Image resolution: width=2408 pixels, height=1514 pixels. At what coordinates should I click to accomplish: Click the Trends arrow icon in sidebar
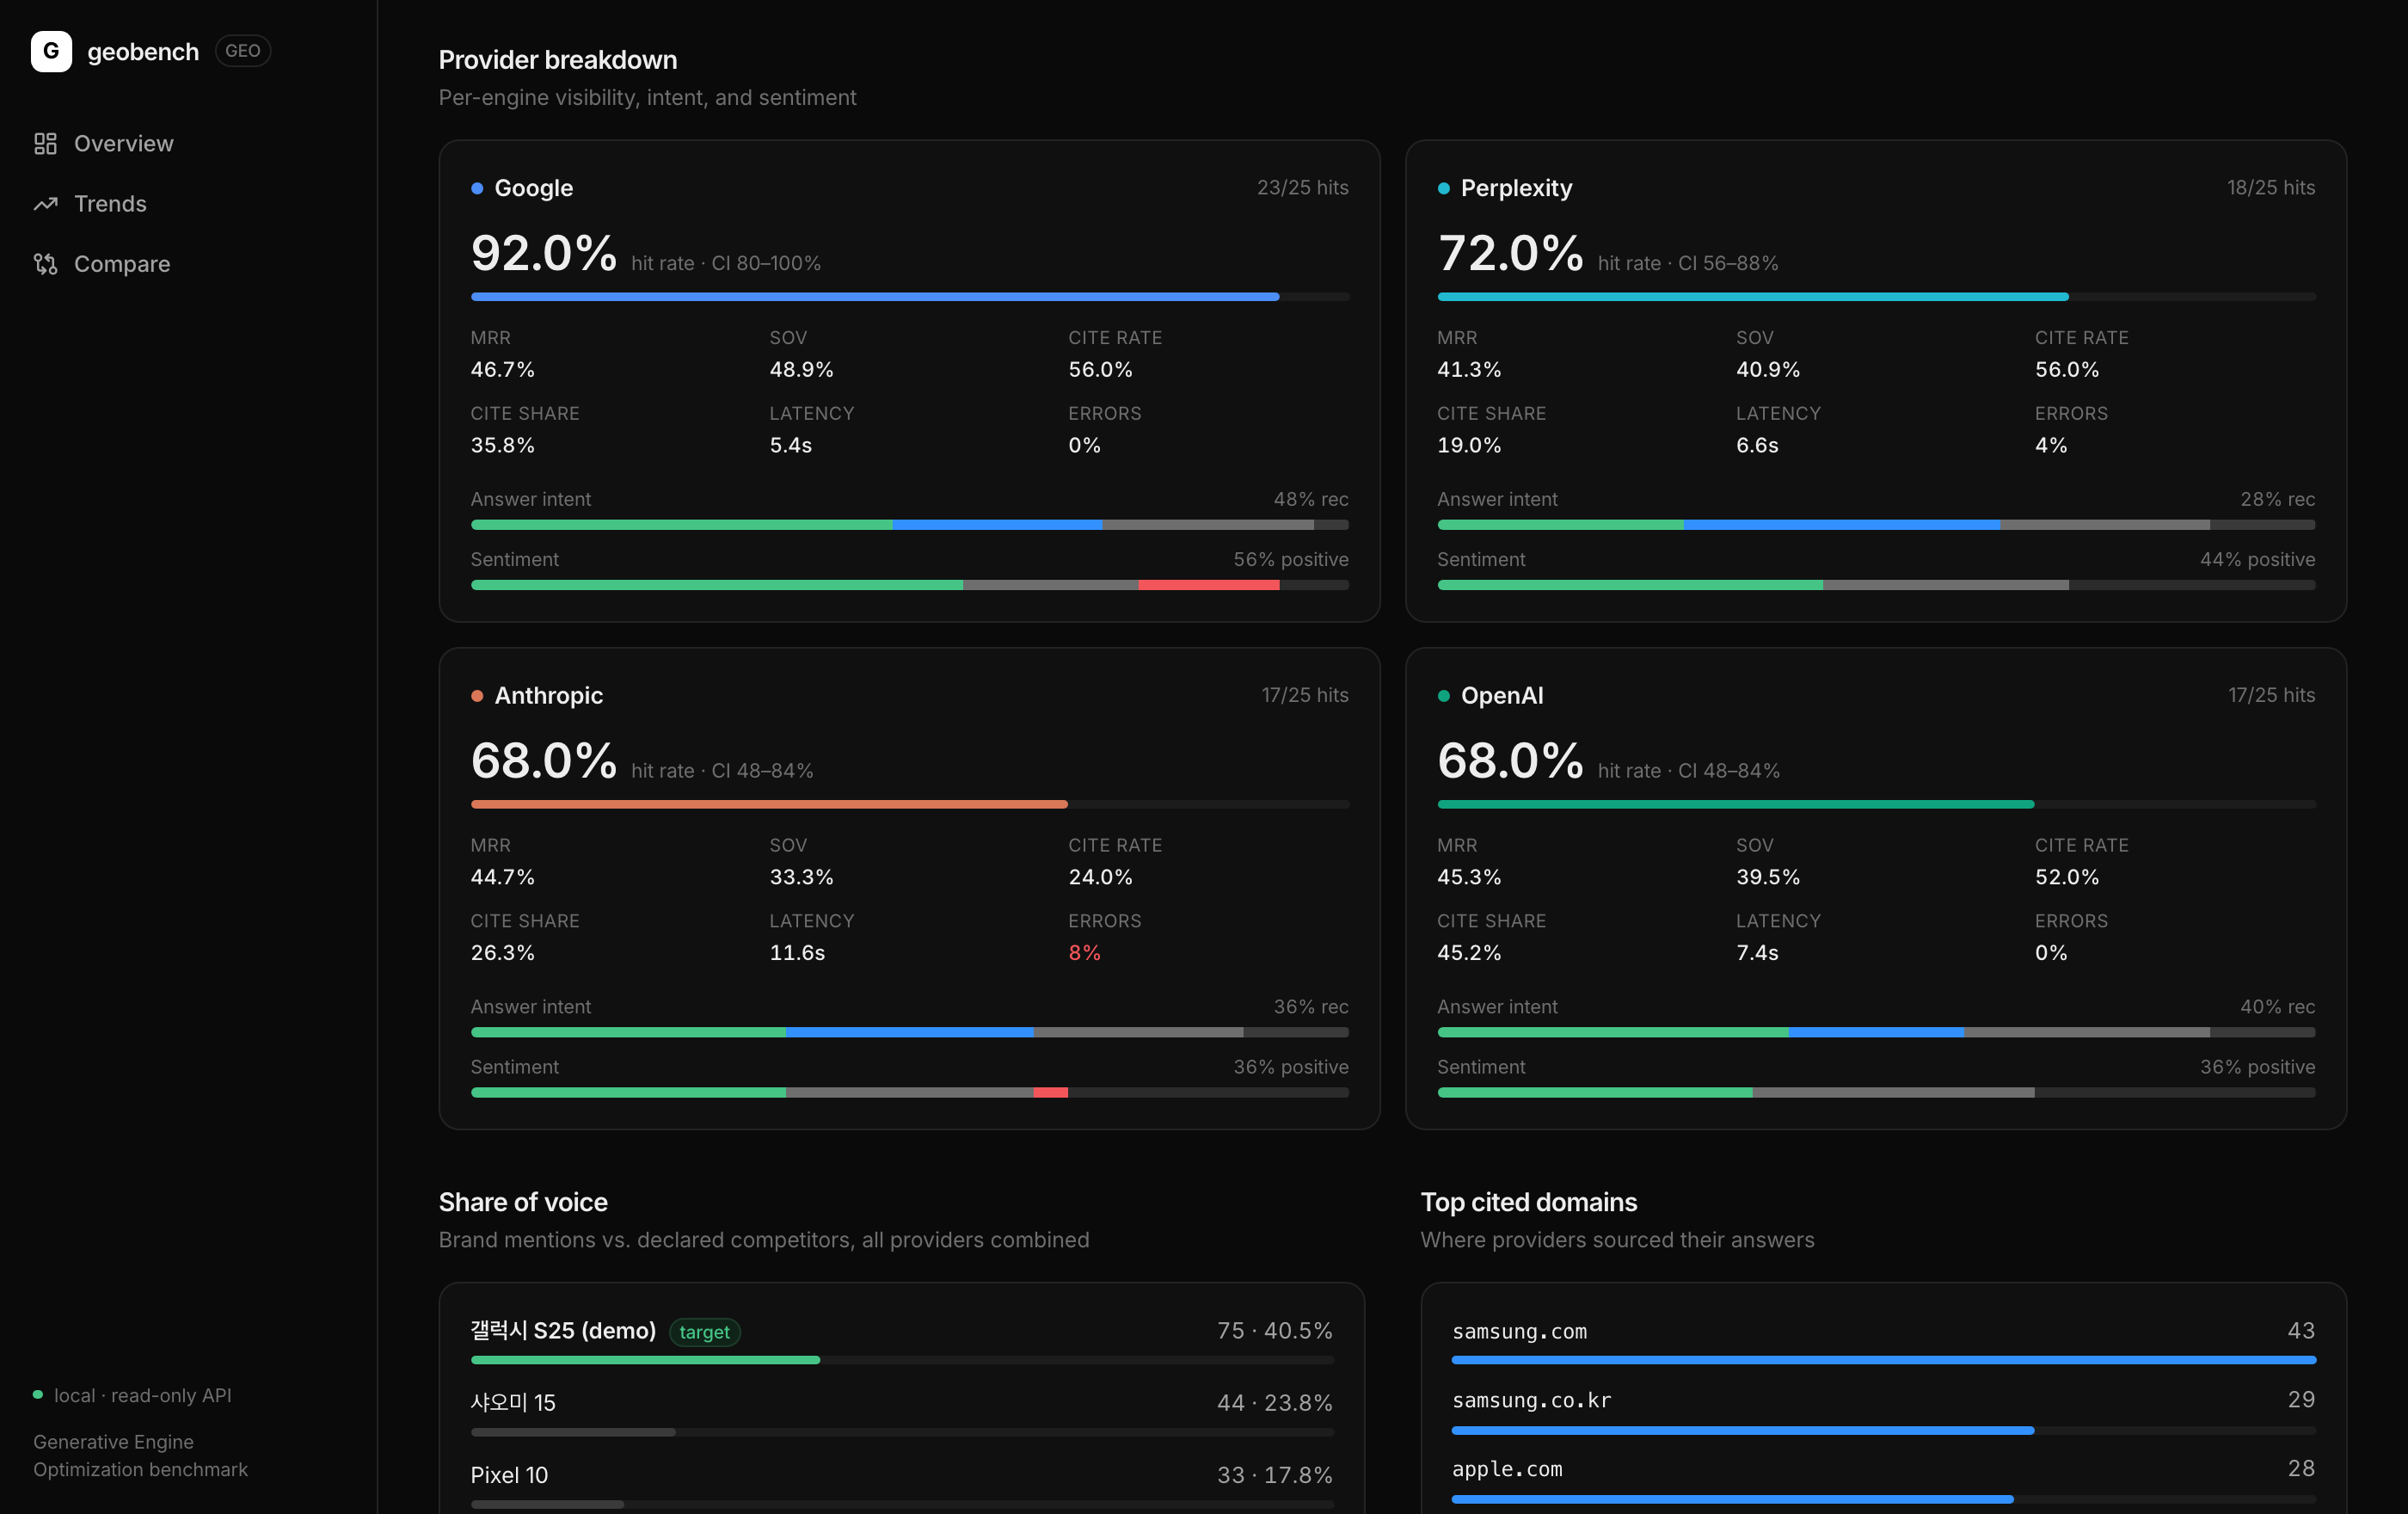(45, 204)
